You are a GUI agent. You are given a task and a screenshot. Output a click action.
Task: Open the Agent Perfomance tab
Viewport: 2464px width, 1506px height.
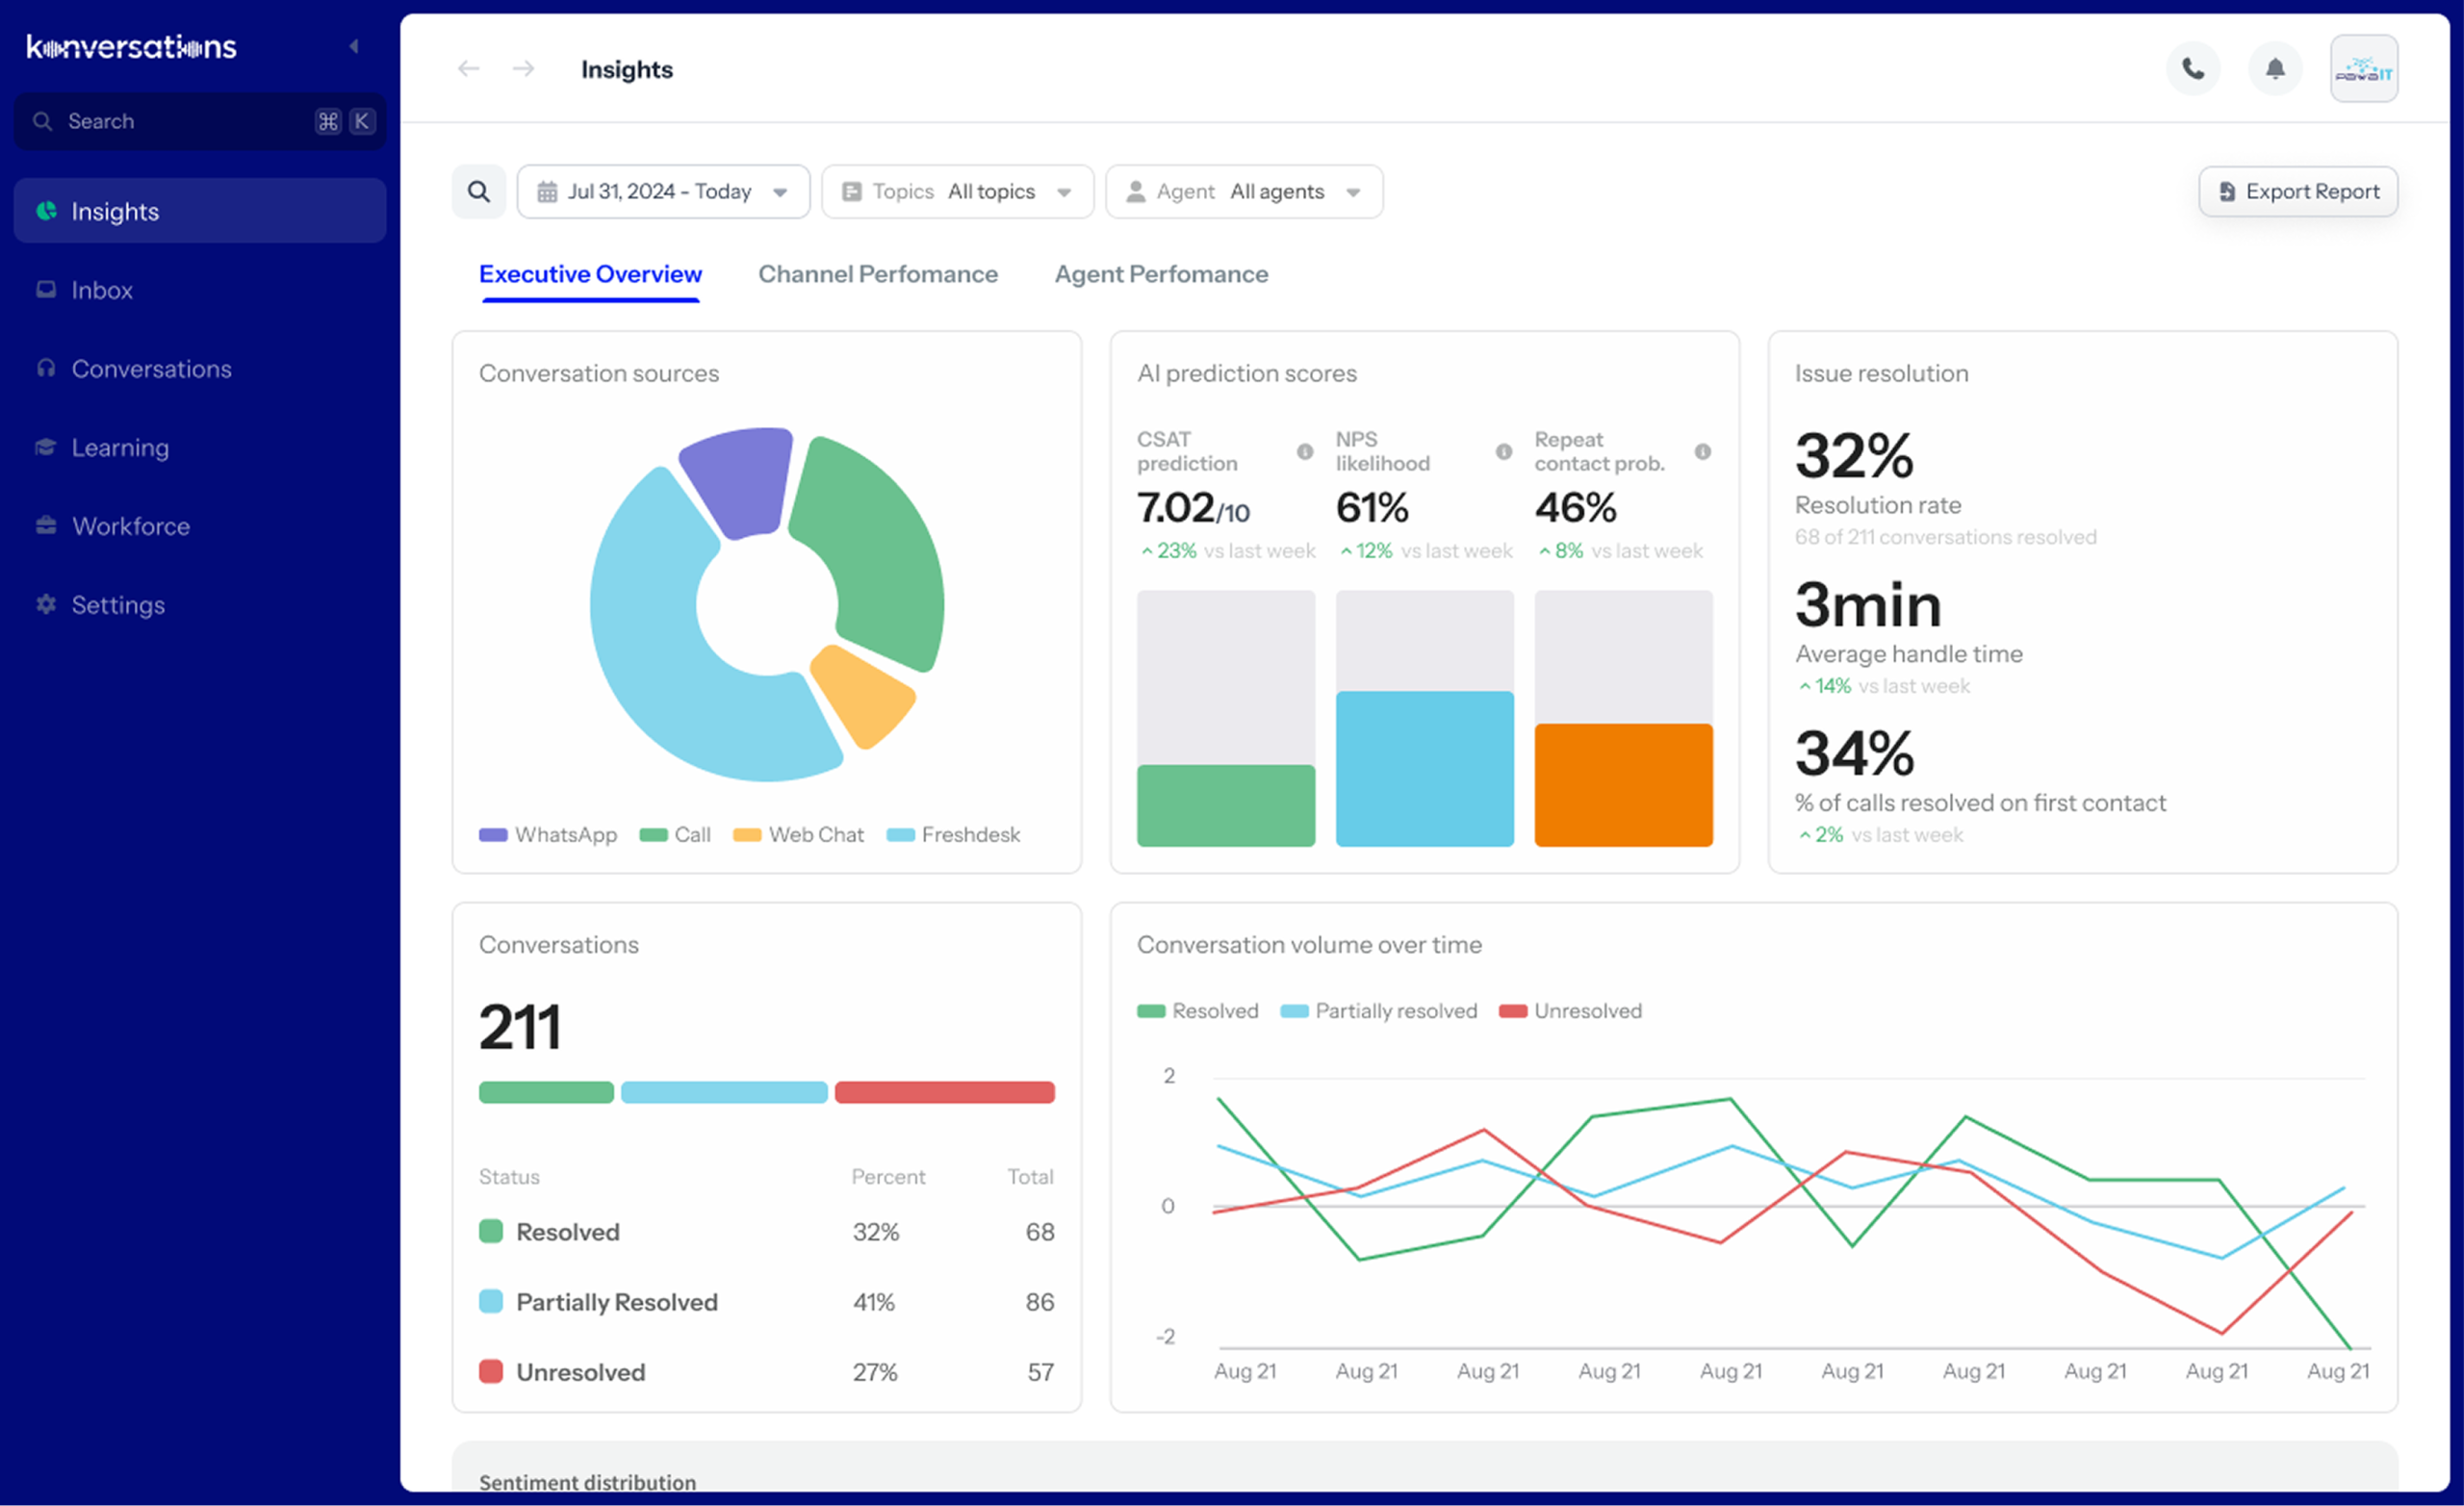(1160, 274)
